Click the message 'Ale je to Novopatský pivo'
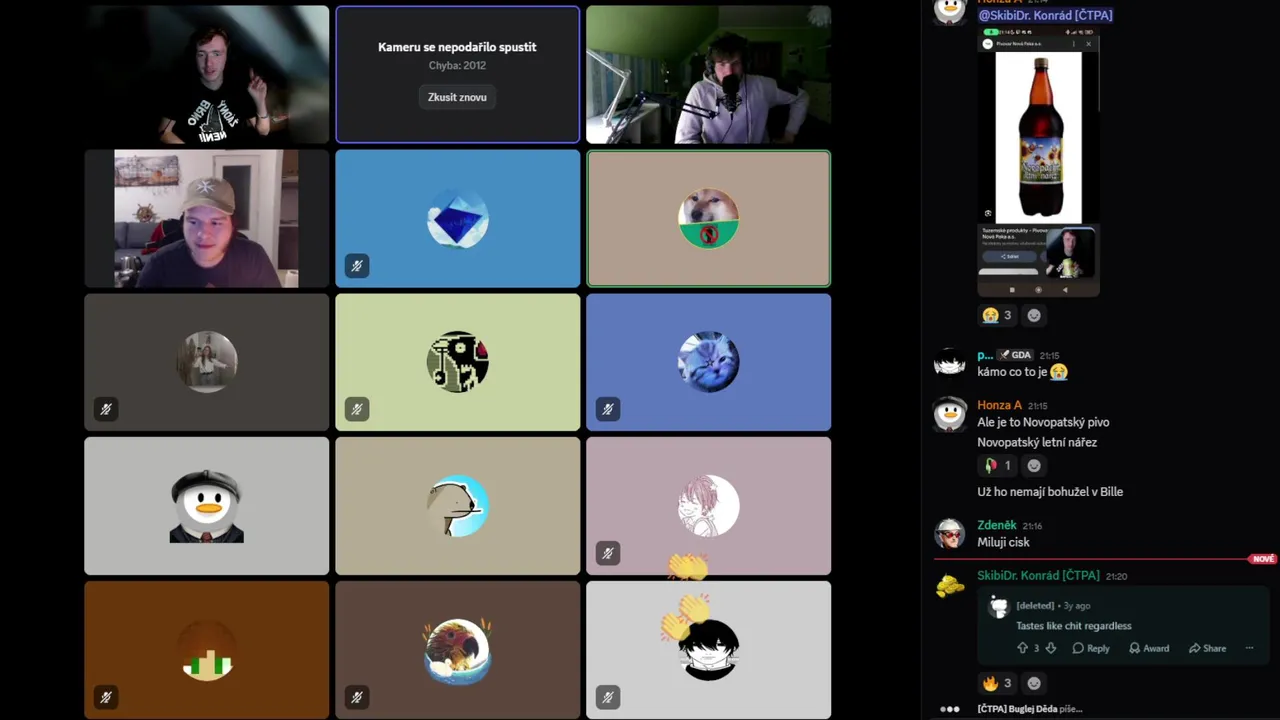This screenshot has height=720, width=1280. (x=1043, y=422)
